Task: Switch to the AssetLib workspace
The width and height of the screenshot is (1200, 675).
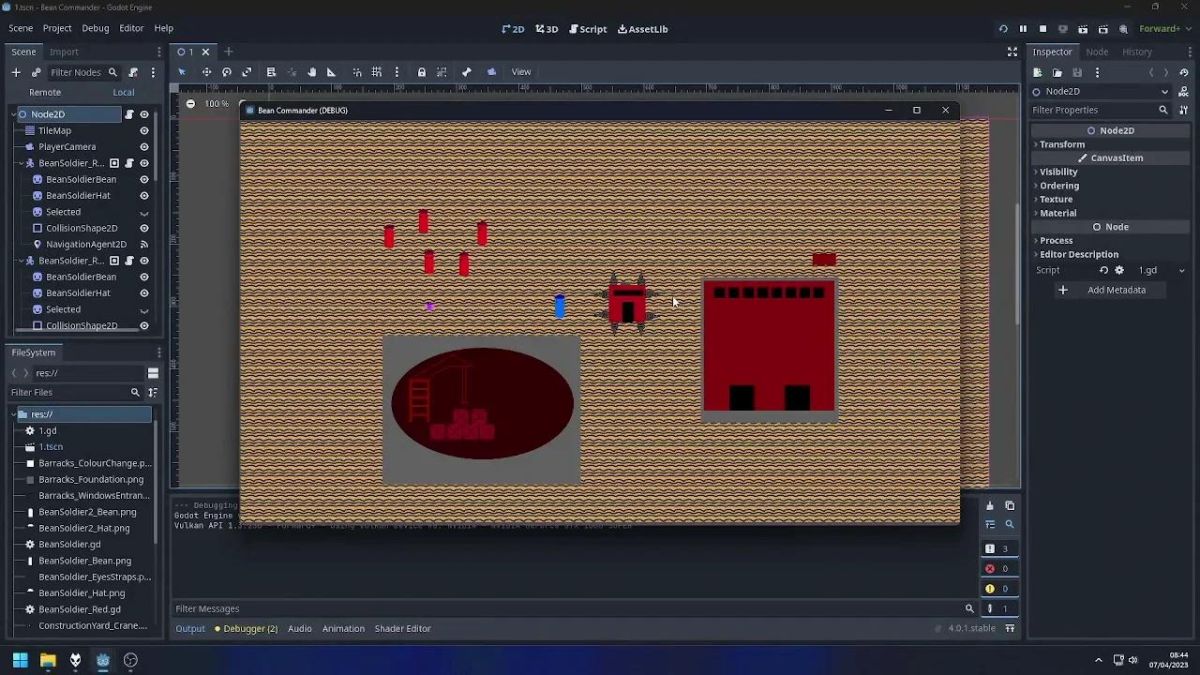Action: tap(643, 29)
